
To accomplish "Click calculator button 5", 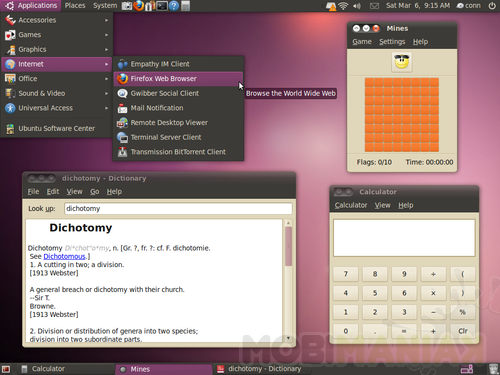I will pyautogui.click(x=375, y=293).
